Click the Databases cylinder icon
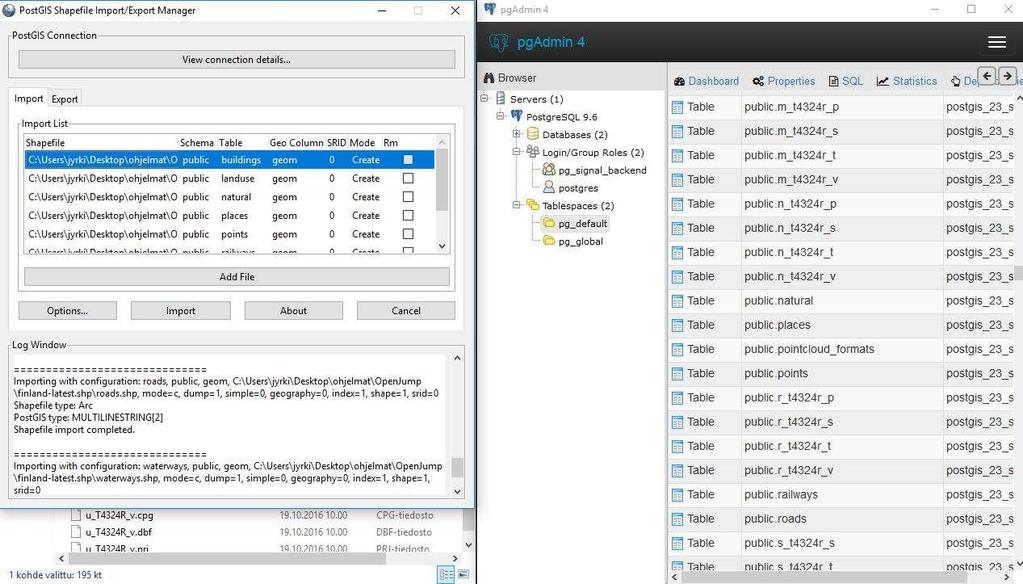Image resolution: width=1023 pixels, height=584 pixels. pyautogui.click(x=532, y=134)
